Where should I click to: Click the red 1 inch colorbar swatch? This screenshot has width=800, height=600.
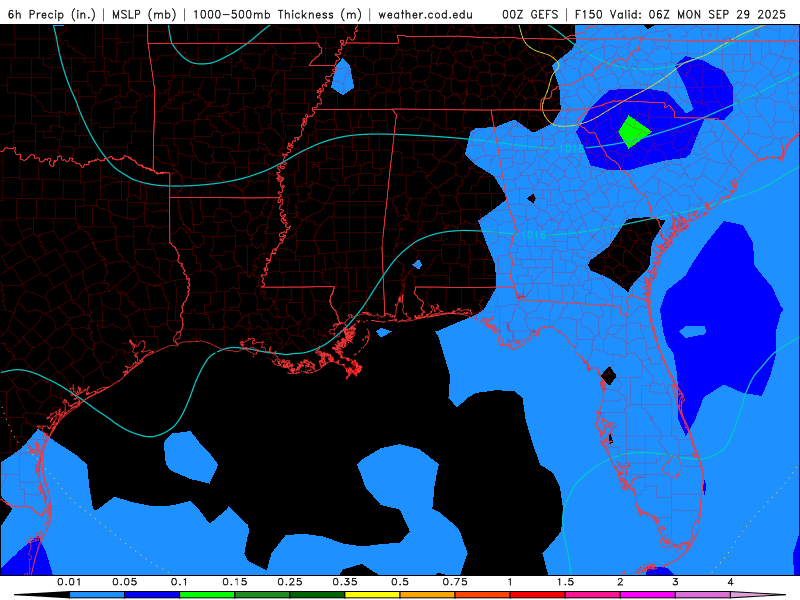[x=538, y=595]
